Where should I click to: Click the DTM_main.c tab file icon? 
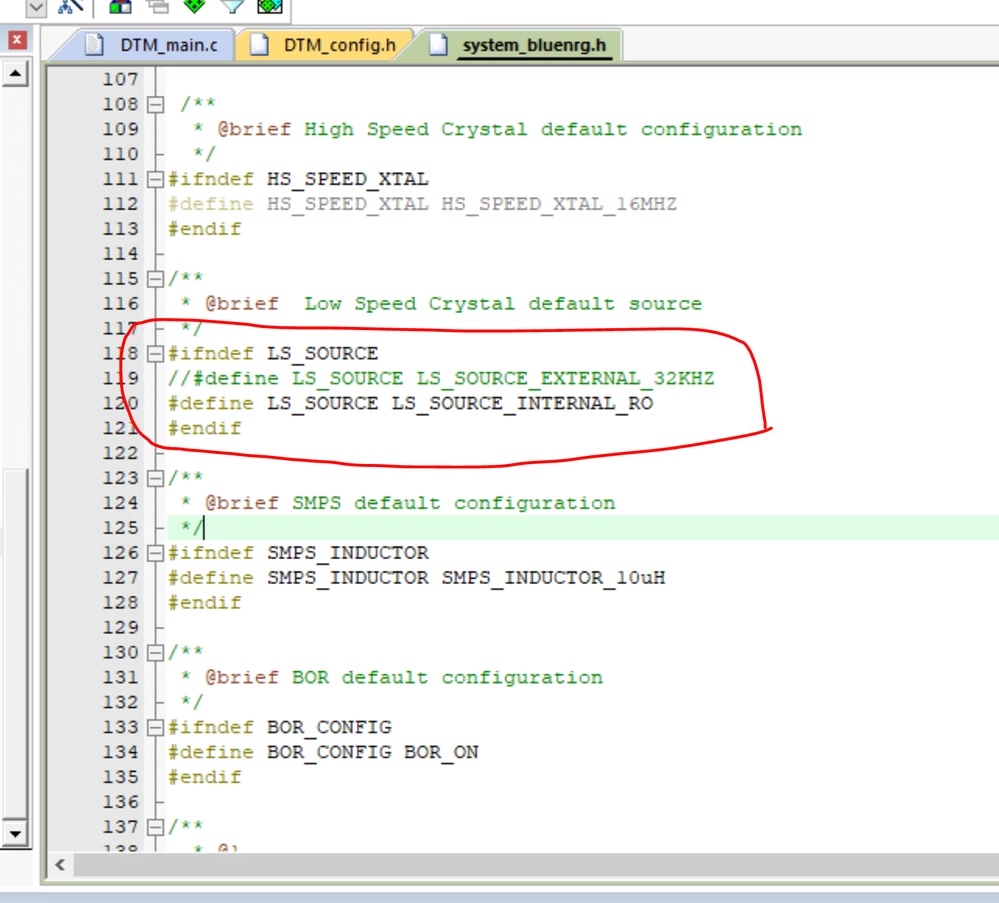94,45
